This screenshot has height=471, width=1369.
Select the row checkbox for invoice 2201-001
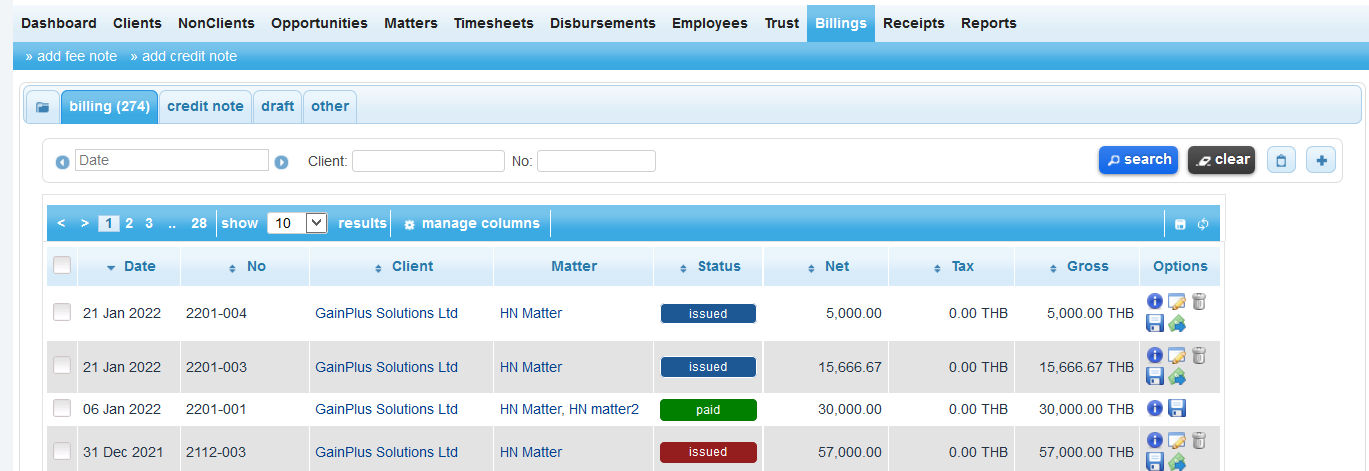pos(62,408)
